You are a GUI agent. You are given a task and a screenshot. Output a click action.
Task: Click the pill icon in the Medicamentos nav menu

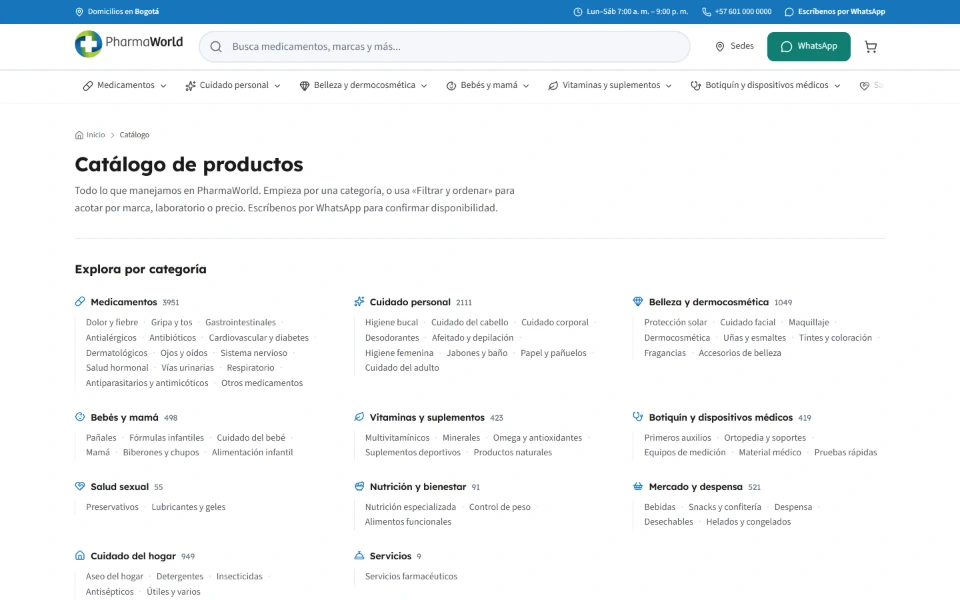pyautogui.click(x=88, y=86)
